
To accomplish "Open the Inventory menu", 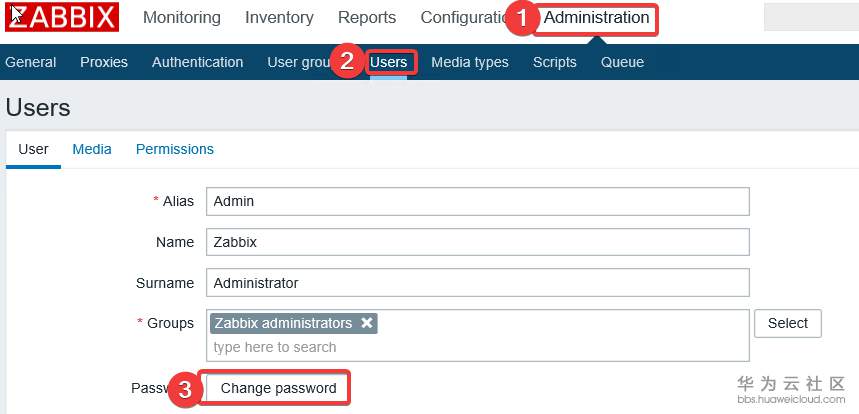I will (279, 18).
